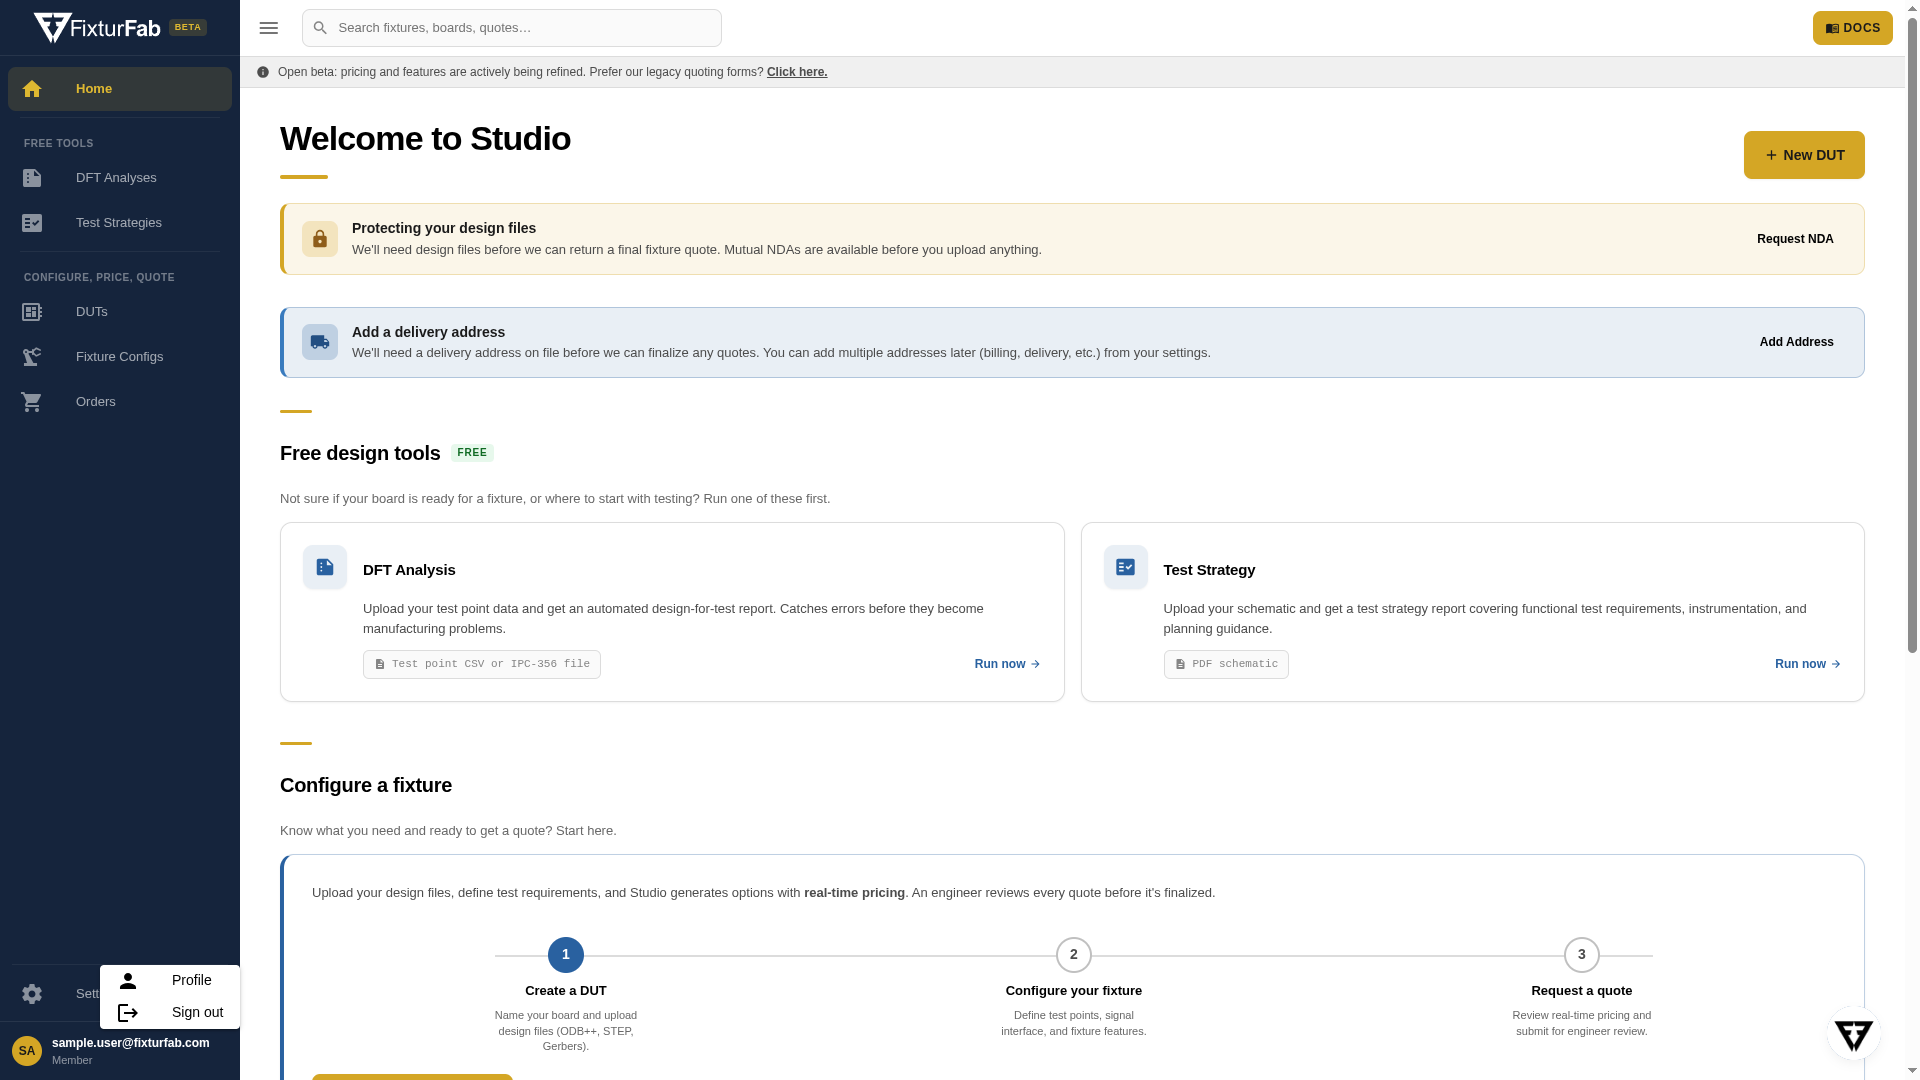Click the search magnifier icon
Image resolution: width=1920 pixels, height=1080 pixels.
pyautogui.click(x=320, y=28)
